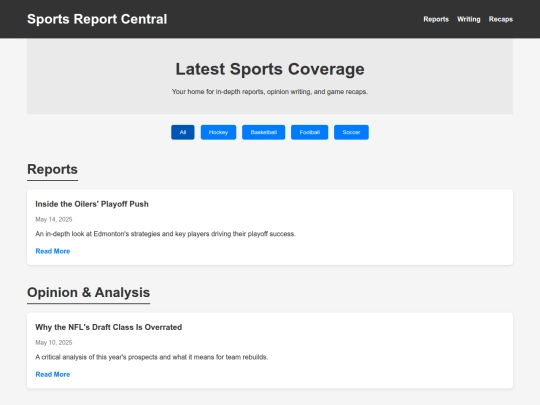540x405 pixels.
Task: Click the Why the NFL's Draft Class Is Overrated title
Action: tap(109, 327)
